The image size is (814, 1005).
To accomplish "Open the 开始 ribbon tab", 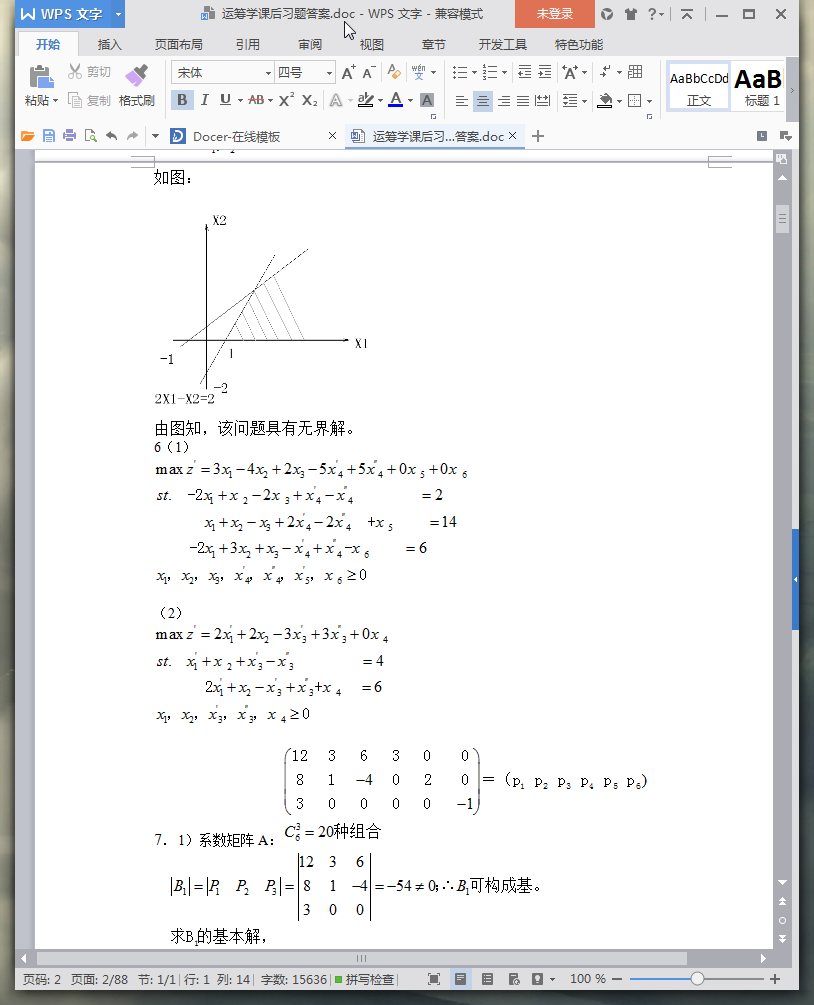I will point(48,44).
